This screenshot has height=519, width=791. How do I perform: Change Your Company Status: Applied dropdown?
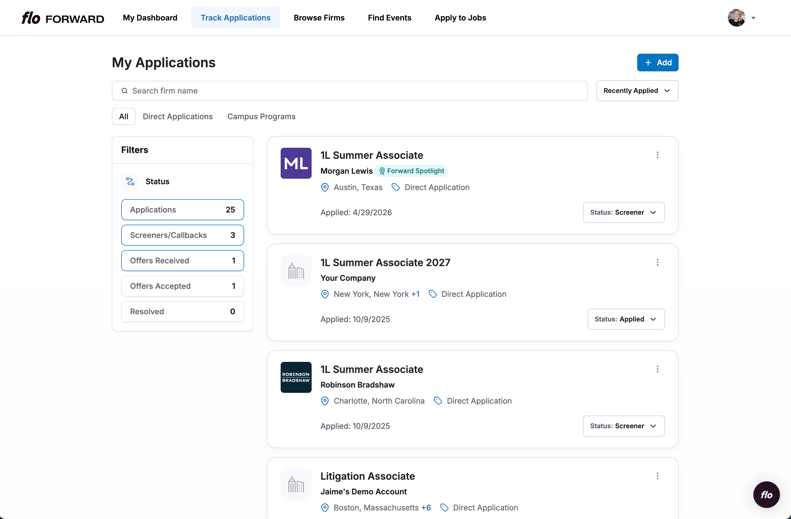626,319
